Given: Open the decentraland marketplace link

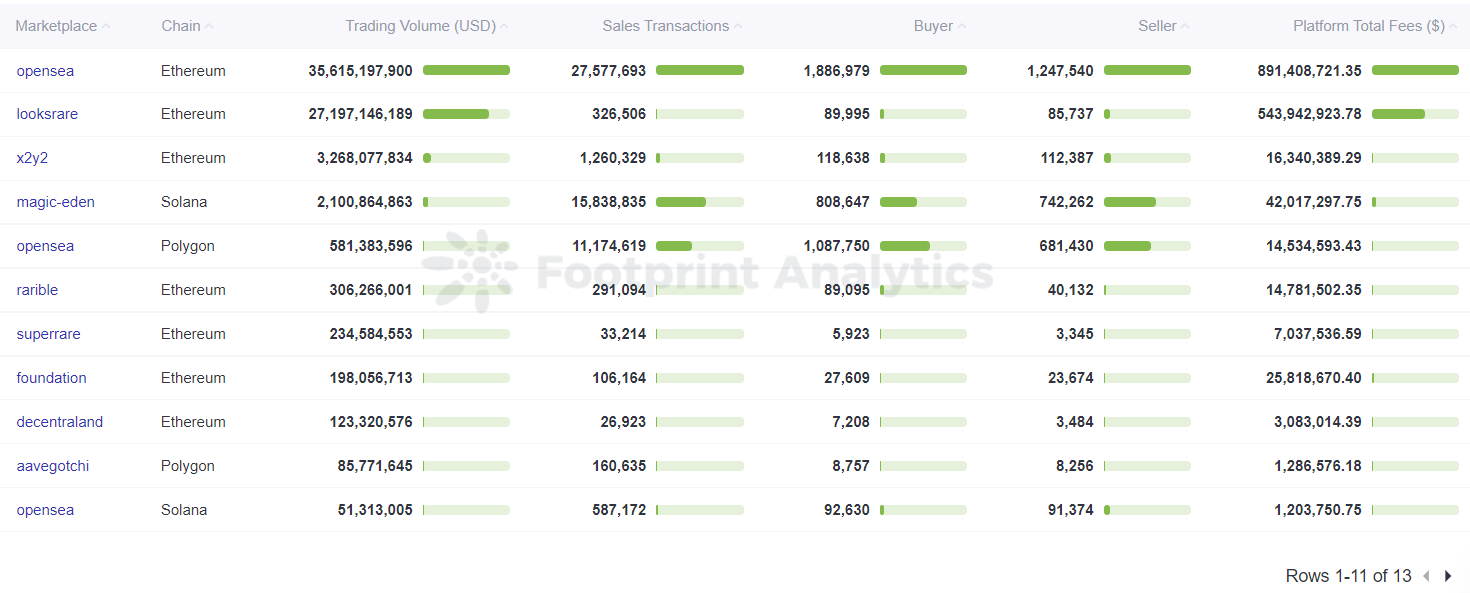Looking at the screenshot, I should (60, 422).
